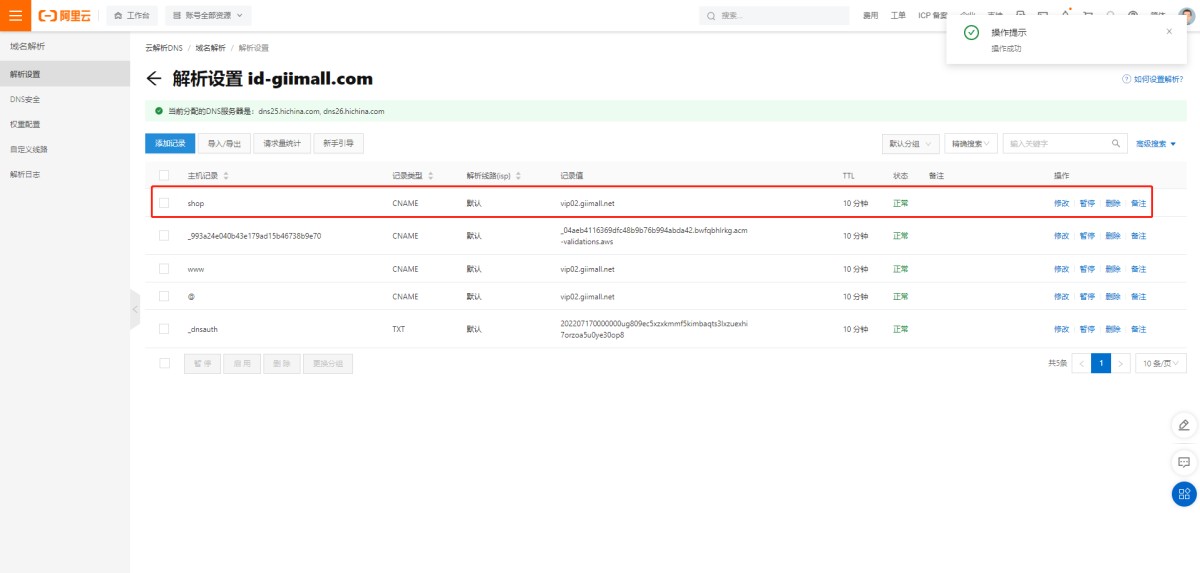Click the back arrow beside 解析设置 title
This screenshot has height=573, width=1200.
coord(153,79)
